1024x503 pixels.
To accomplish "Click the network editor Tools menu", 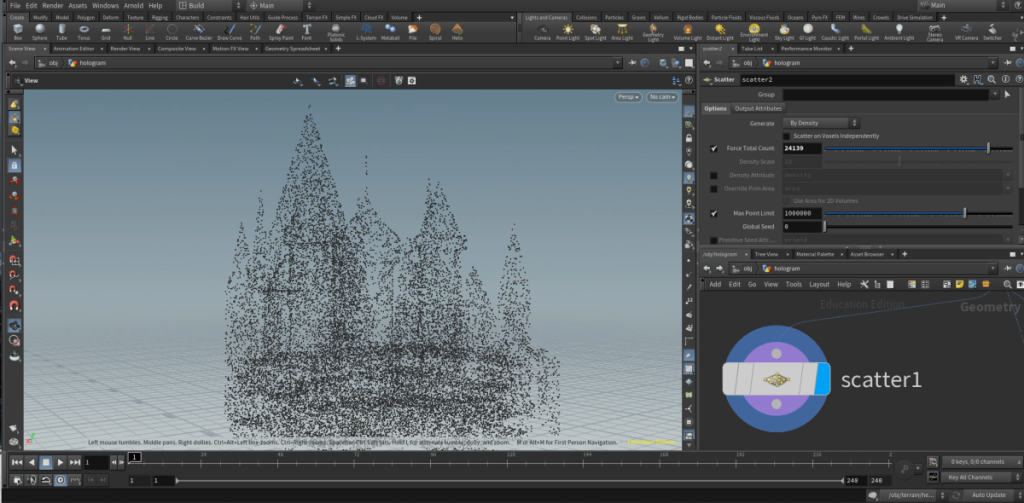I will 793,284.
